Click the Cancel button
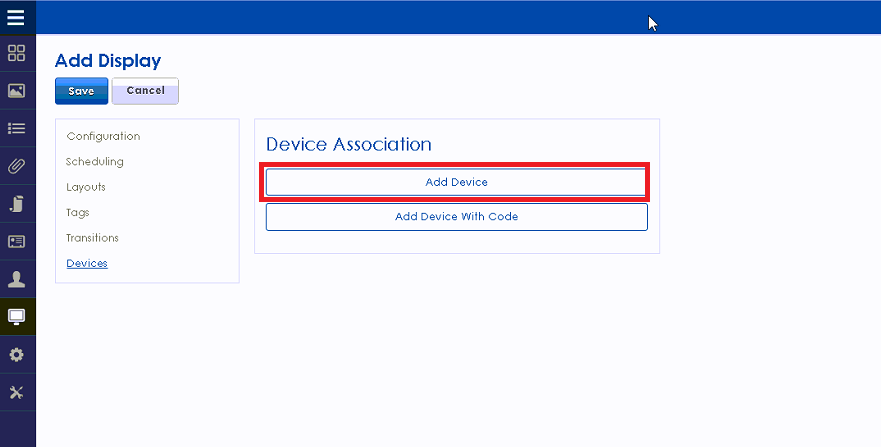881x447 pixels. pyautogui.click(x=146, y=91)
